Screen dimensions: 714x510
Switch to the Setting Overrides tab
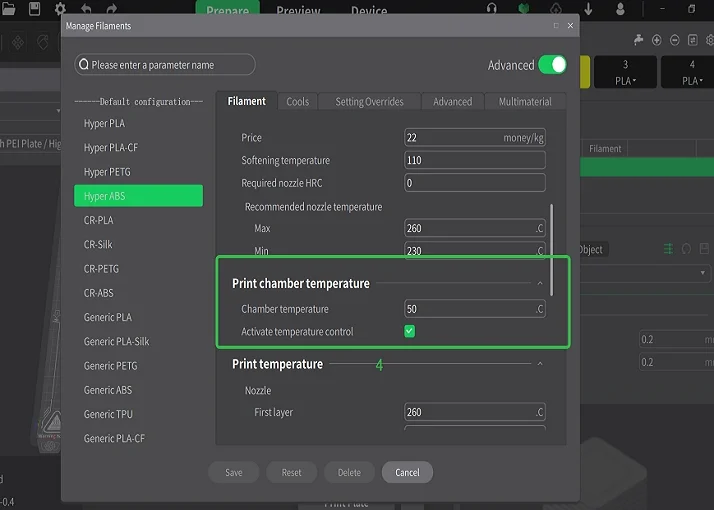(x=369, y=102)
